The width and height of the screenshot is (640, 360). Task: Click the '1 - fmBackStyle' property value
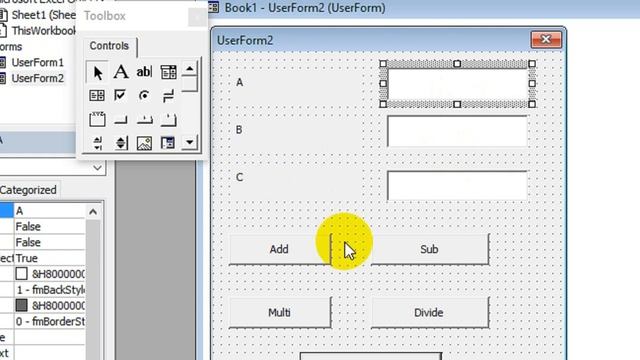49,290
